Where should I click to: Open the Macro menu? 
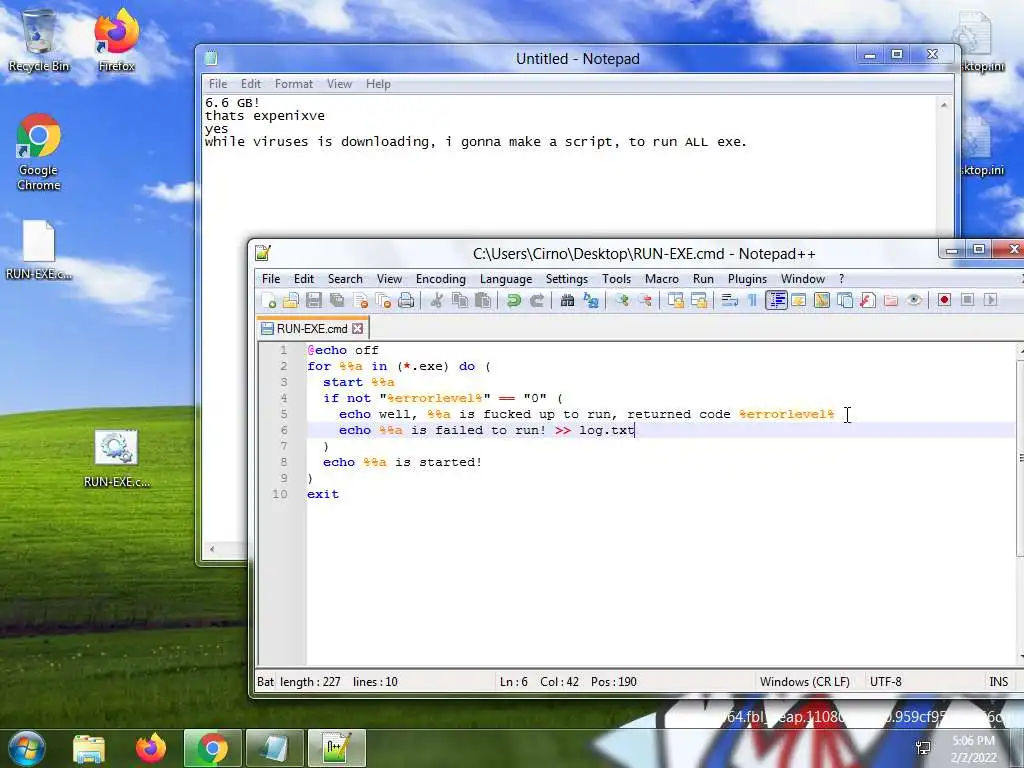662,279
